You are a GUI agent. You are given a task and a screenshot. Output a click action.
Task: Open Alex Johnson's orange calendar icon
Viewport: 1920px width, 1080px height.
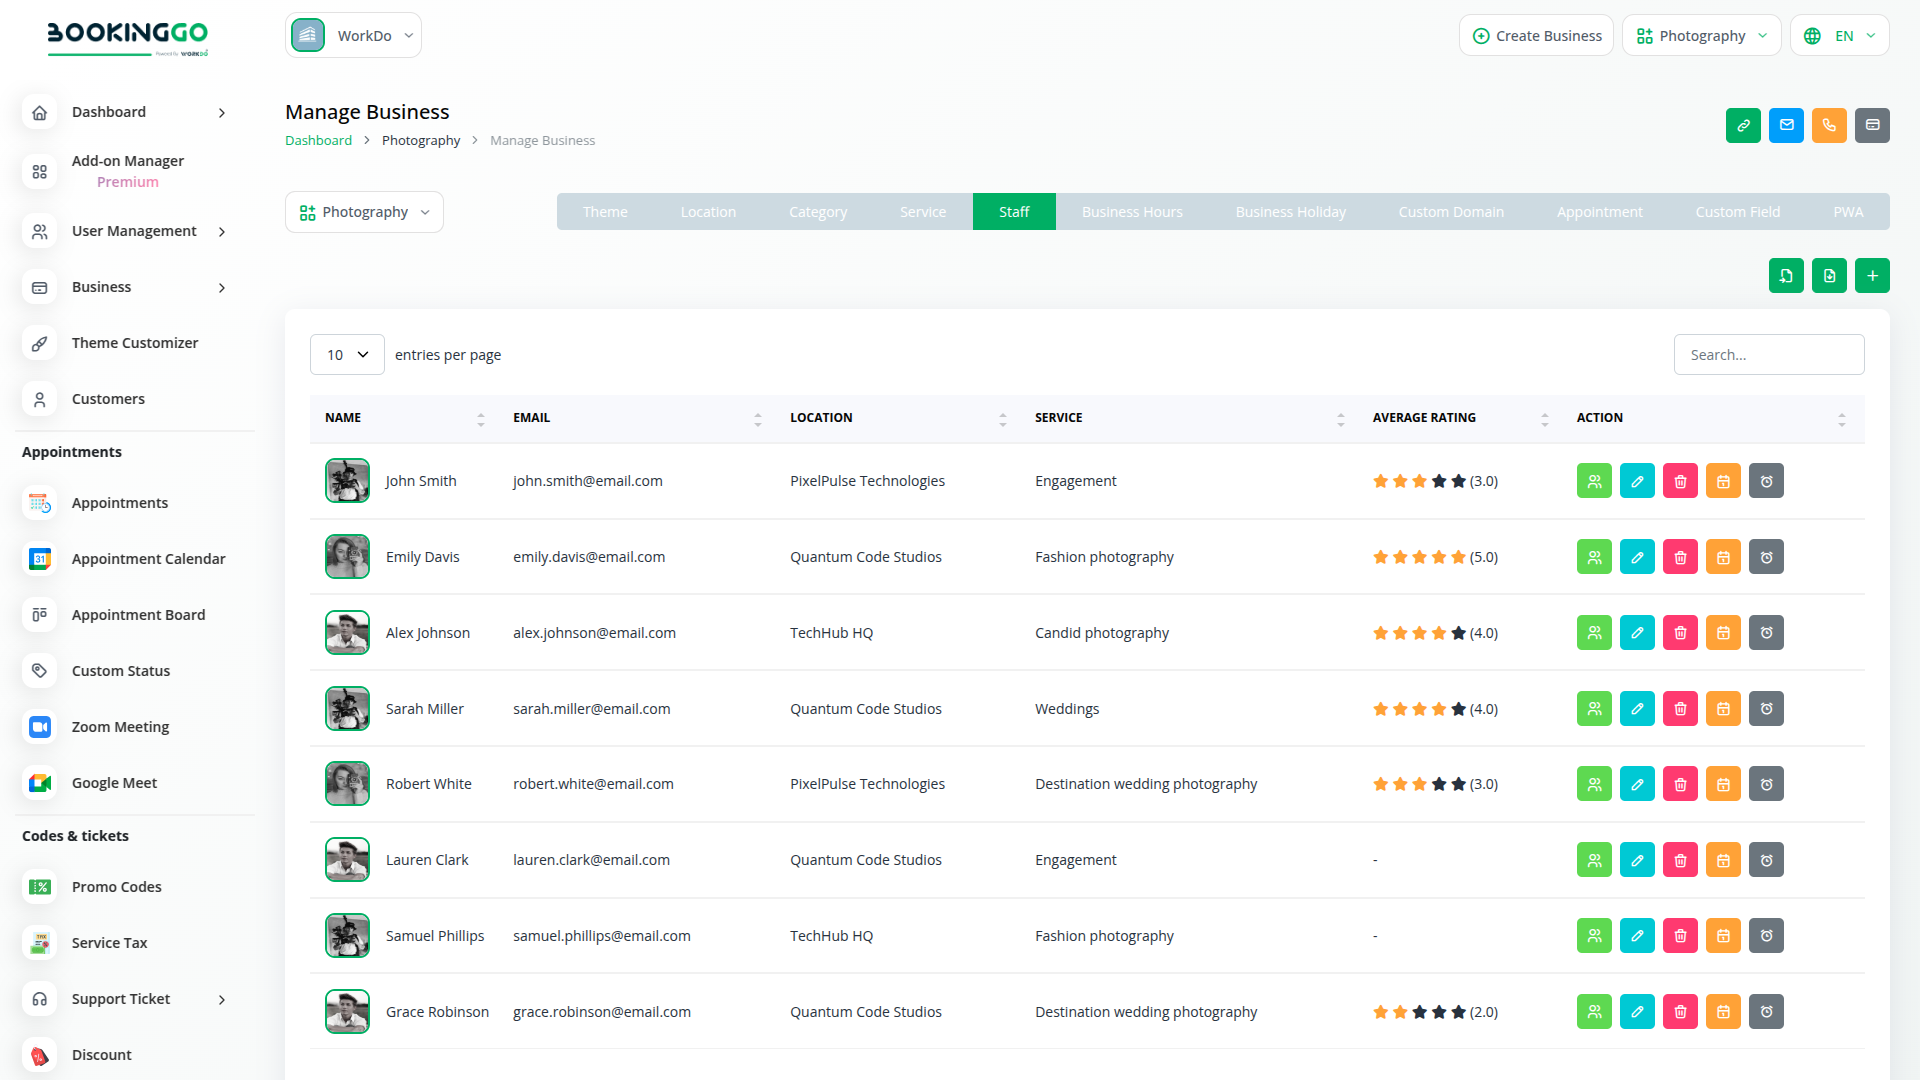tap(1723, 633)
